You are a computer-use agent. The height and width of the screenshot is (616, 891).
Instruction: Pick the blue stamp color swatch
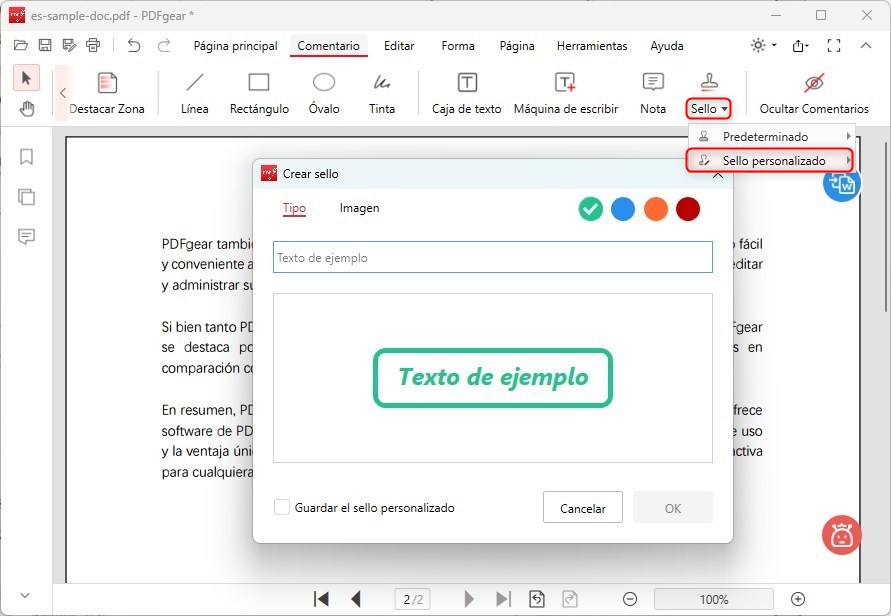coord(623,210)
